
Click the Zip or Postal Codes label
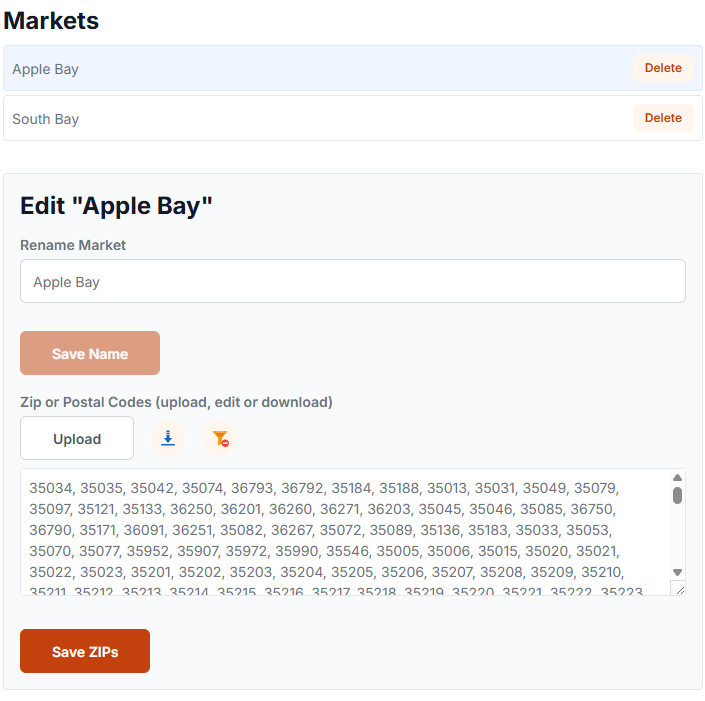(176, 402)
